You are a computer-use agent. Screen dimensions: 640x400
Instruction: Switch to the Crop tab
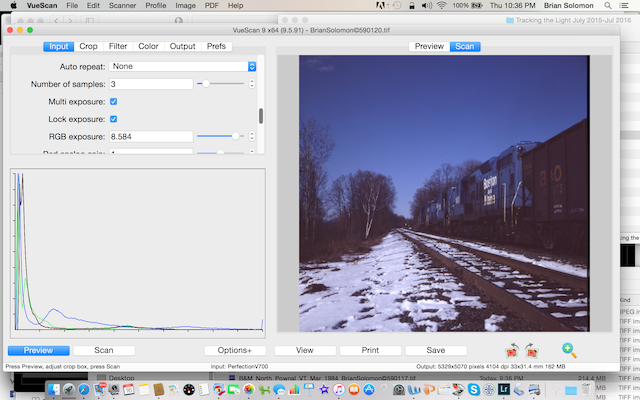(x=89, y=47)
